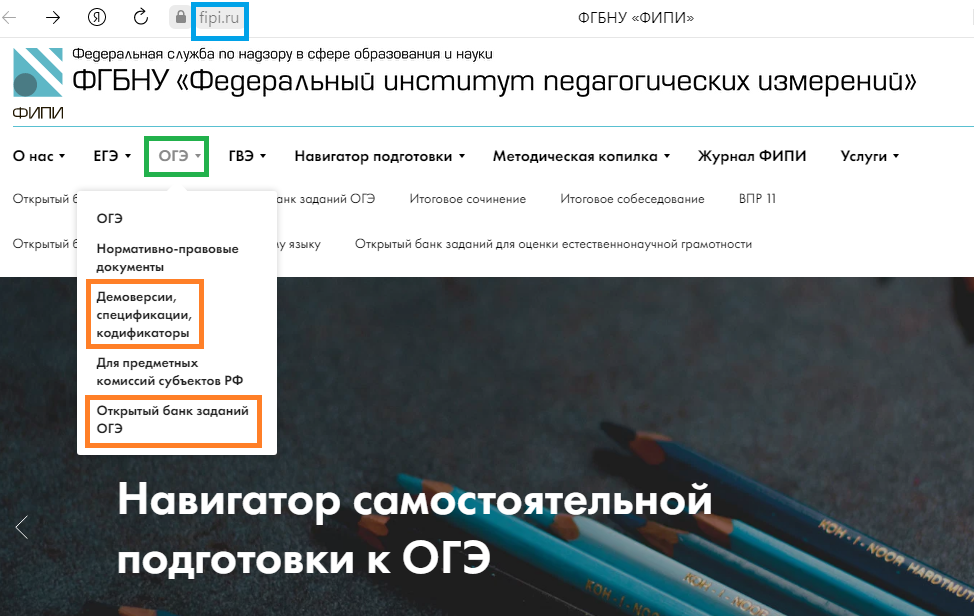Open the Yandex home button
Viewport: 974px width, 616px height.
(96, 17)
